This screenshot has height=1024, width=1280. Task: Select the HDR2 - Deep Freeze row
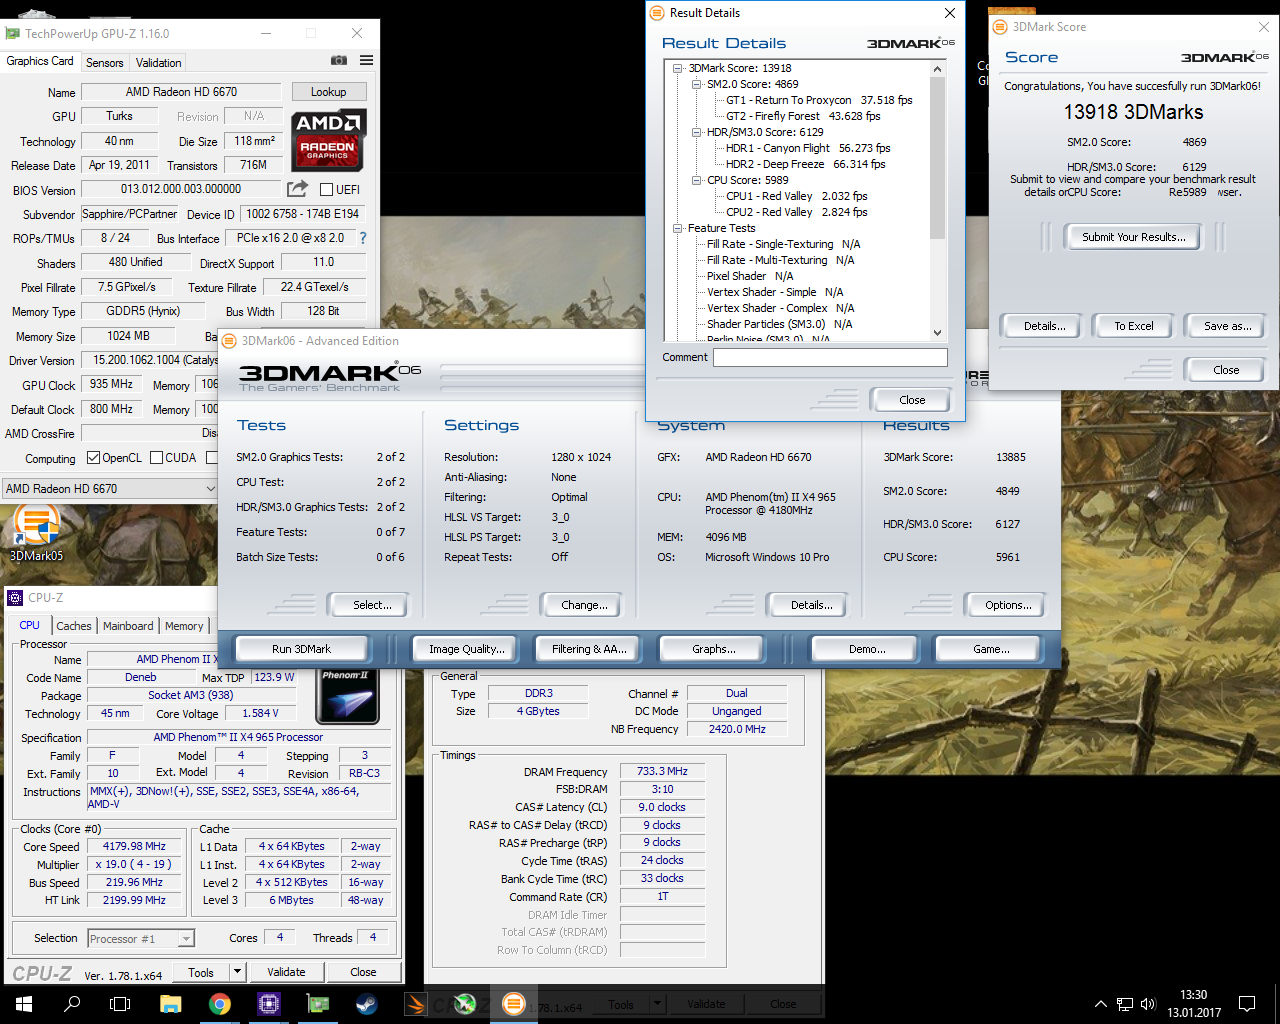(x=805, y=164)
